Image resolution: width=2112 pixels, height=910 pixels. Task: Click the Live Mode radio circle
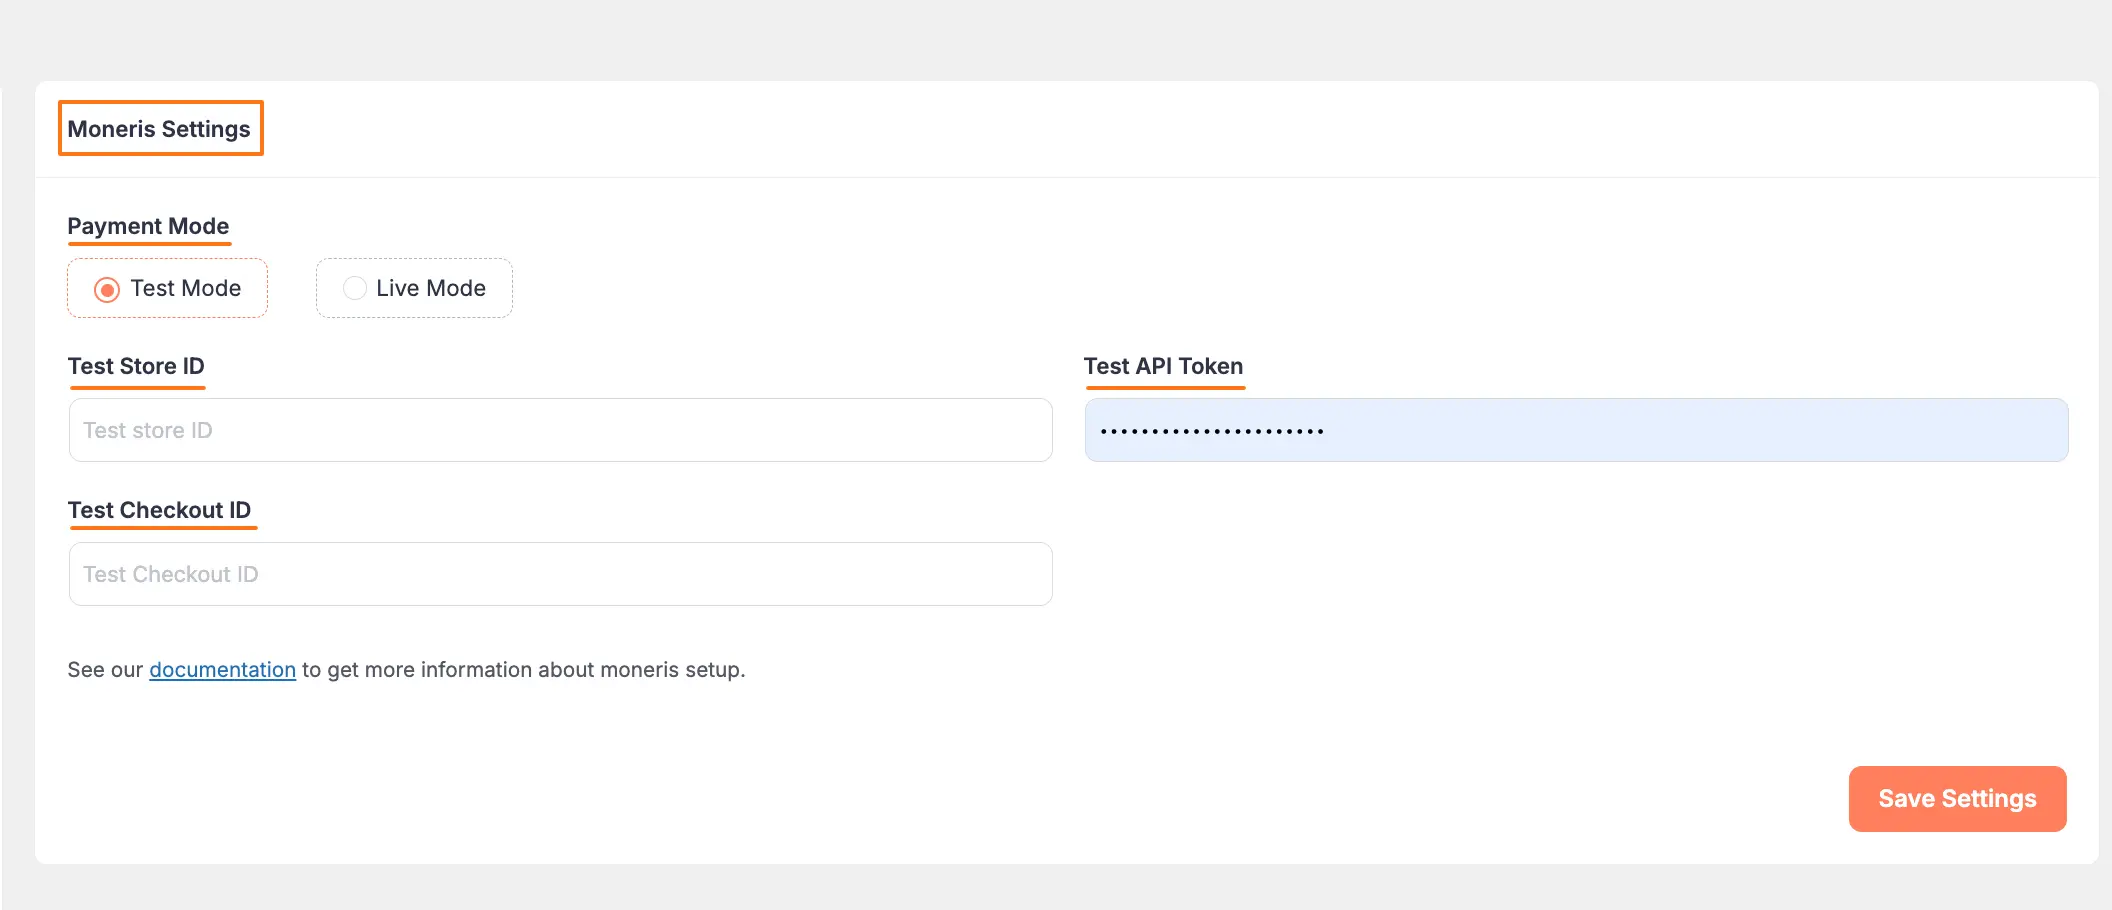[x=354, y=288]
